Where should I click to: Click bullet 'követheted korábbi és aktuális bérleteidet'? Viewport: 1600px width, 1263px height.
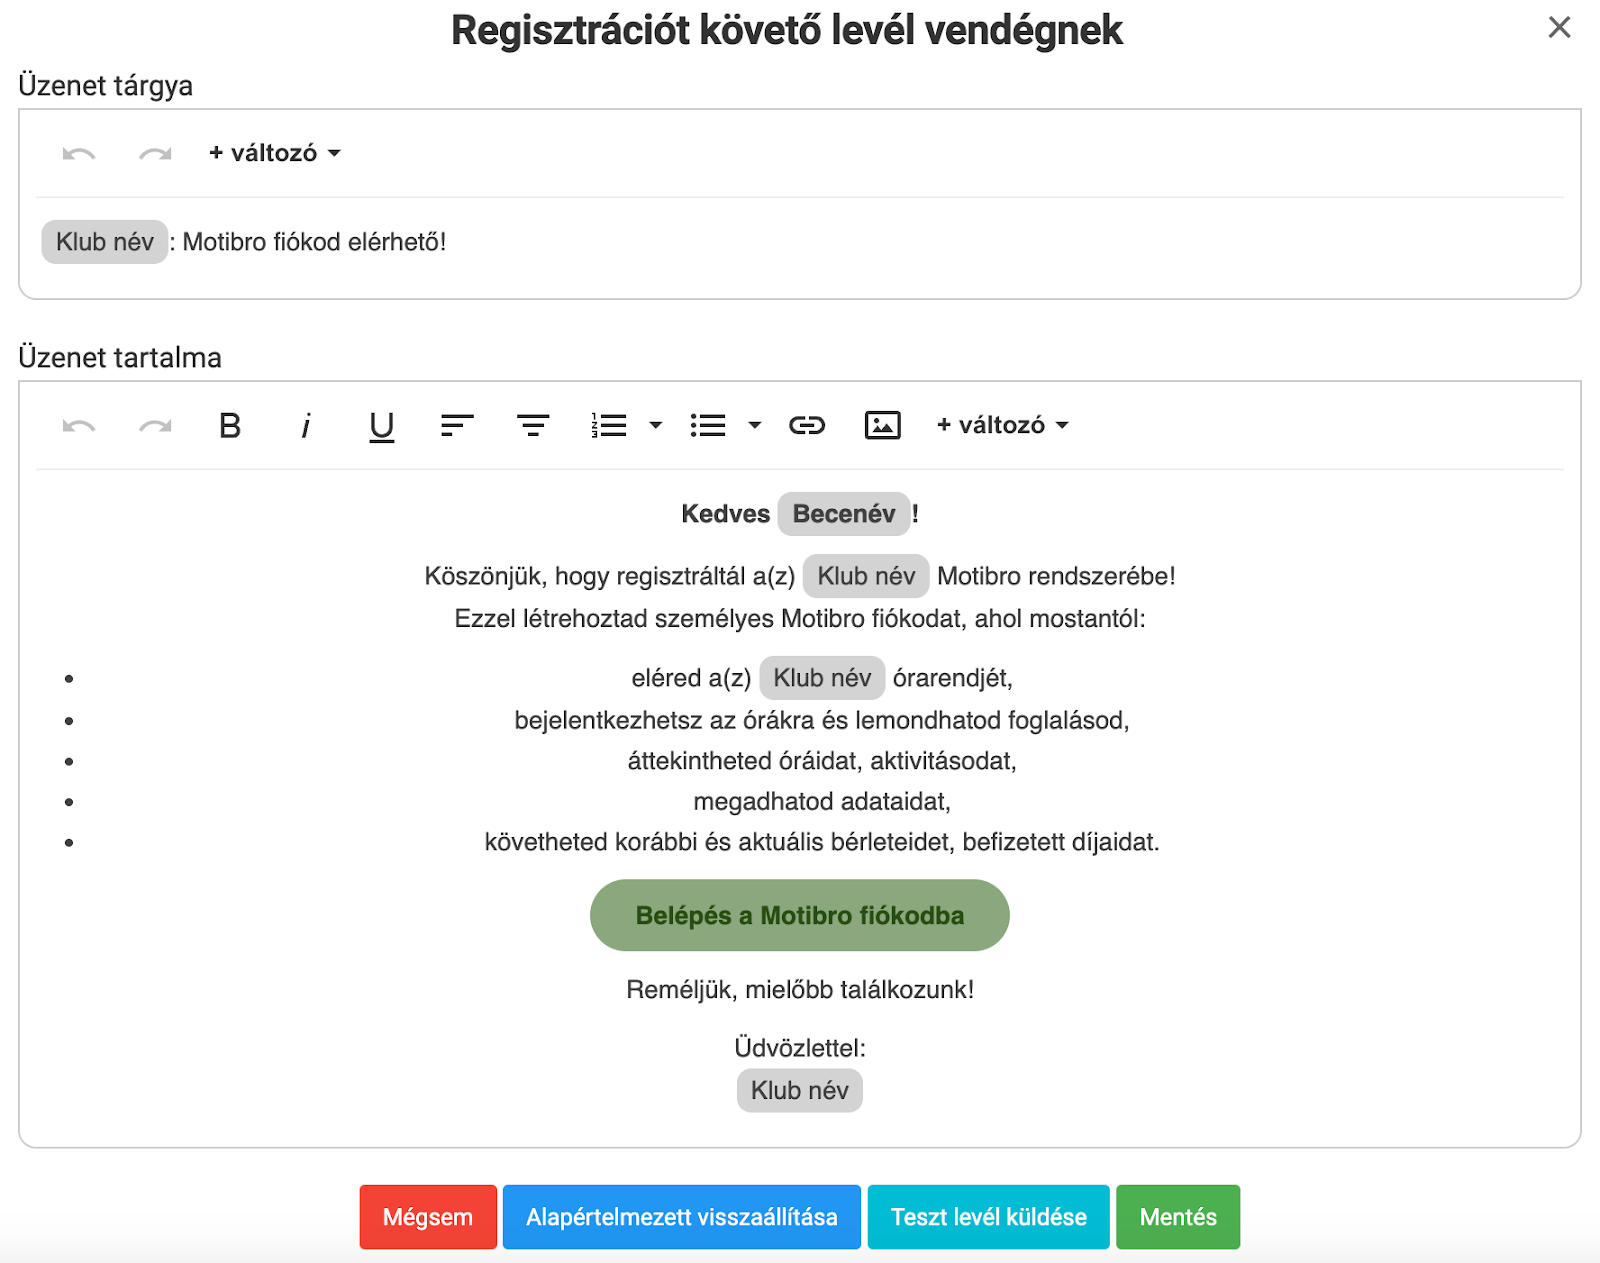coord(720,842)
